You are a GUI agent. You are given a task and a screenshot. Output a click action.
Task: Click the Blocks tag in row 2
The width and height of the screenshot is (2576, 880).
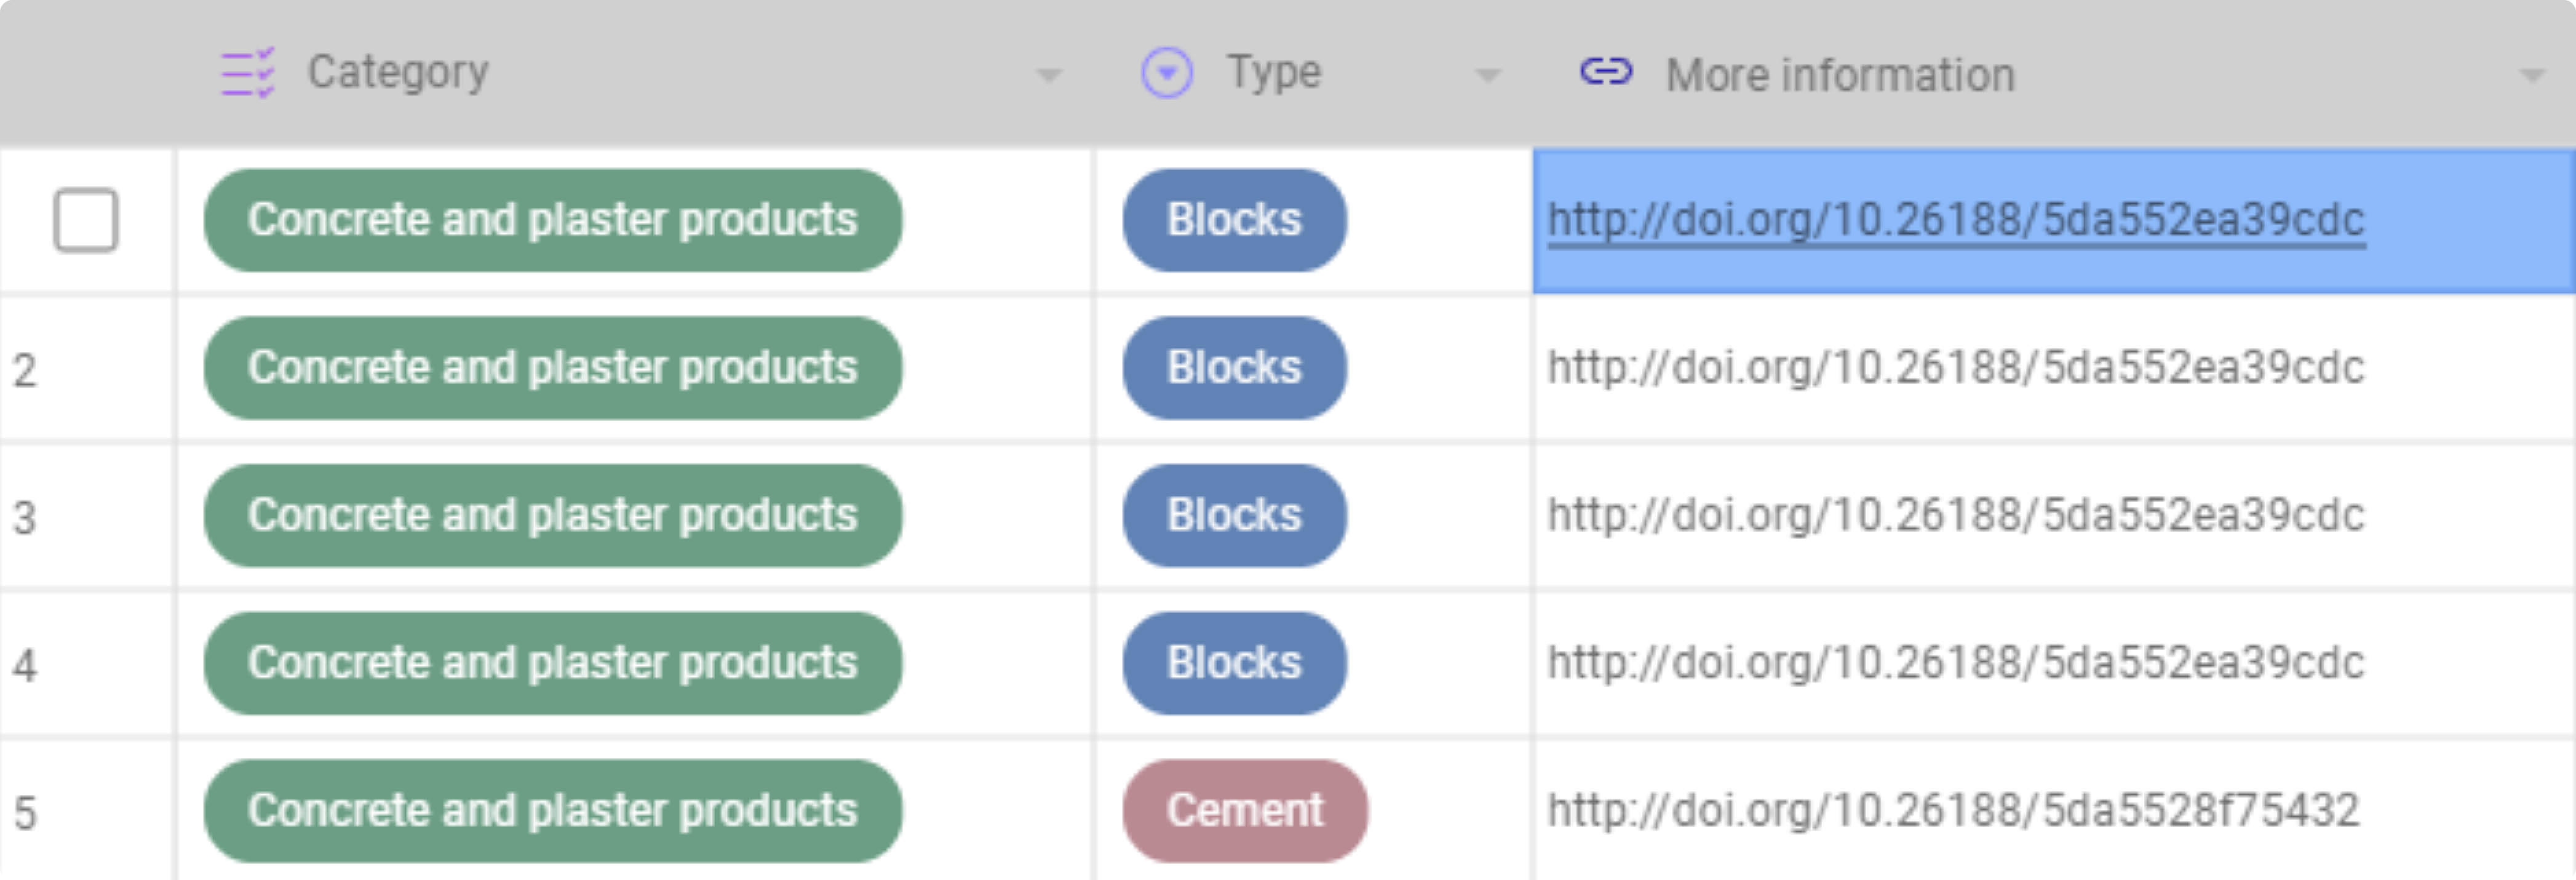coord(1233,367)
